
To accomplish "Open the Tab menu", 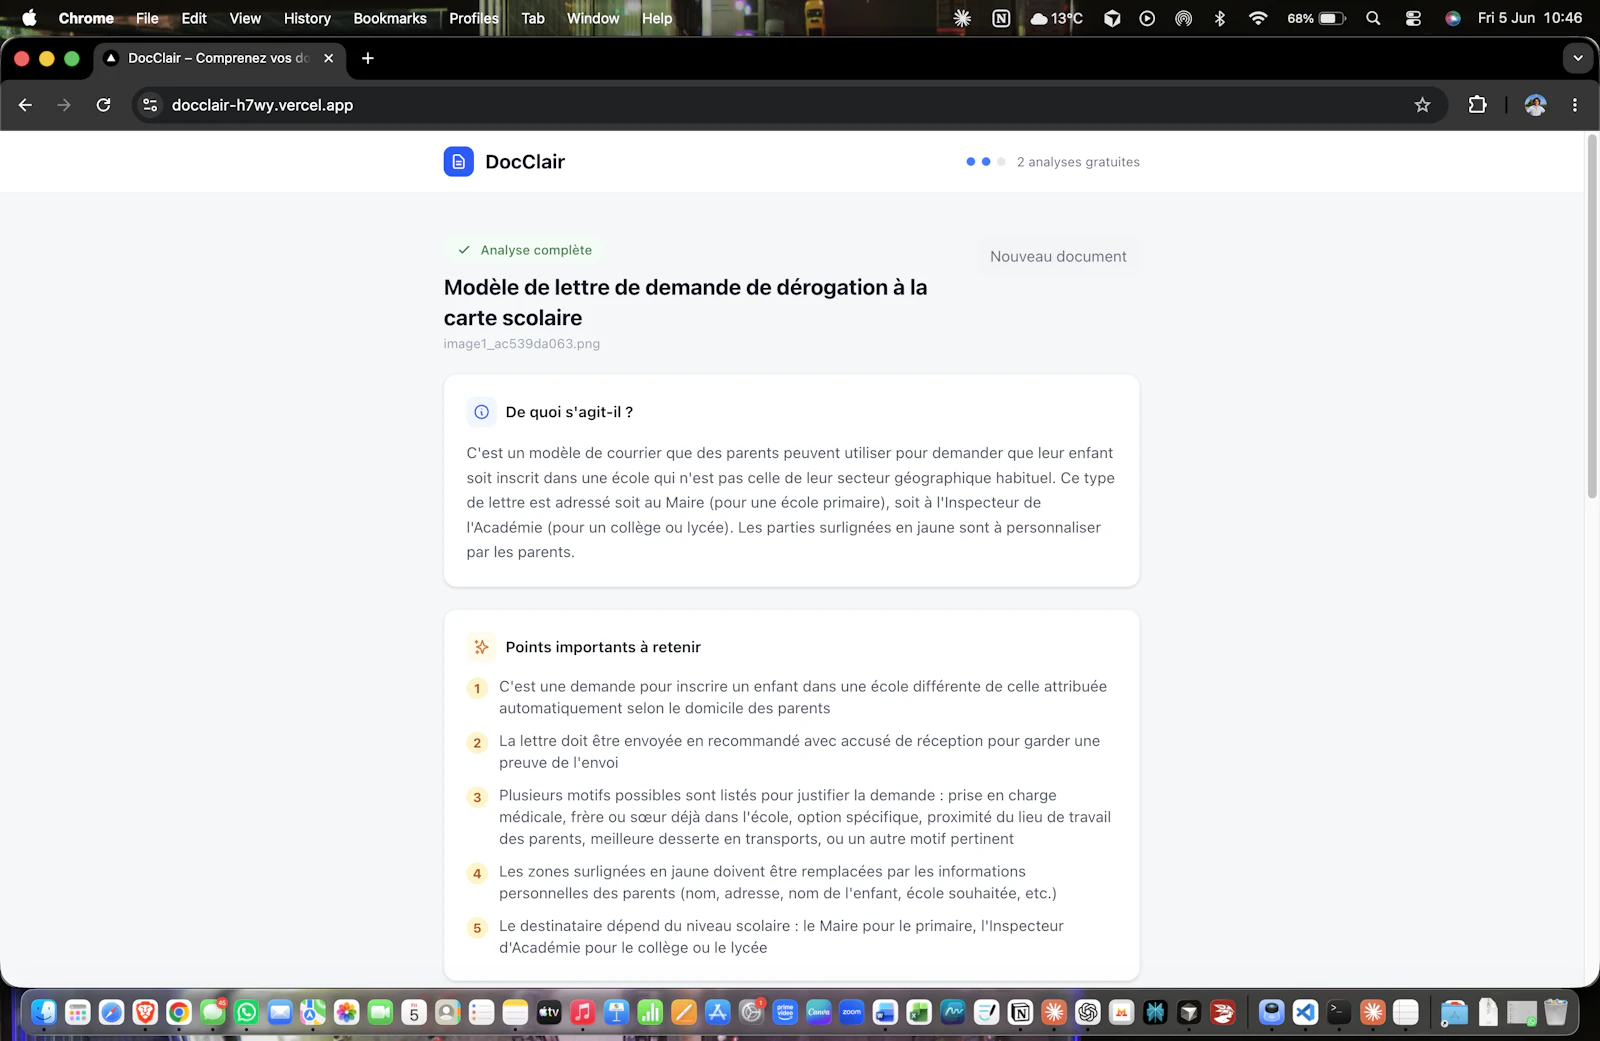I will pyautogui.click(x=533, y=18).
